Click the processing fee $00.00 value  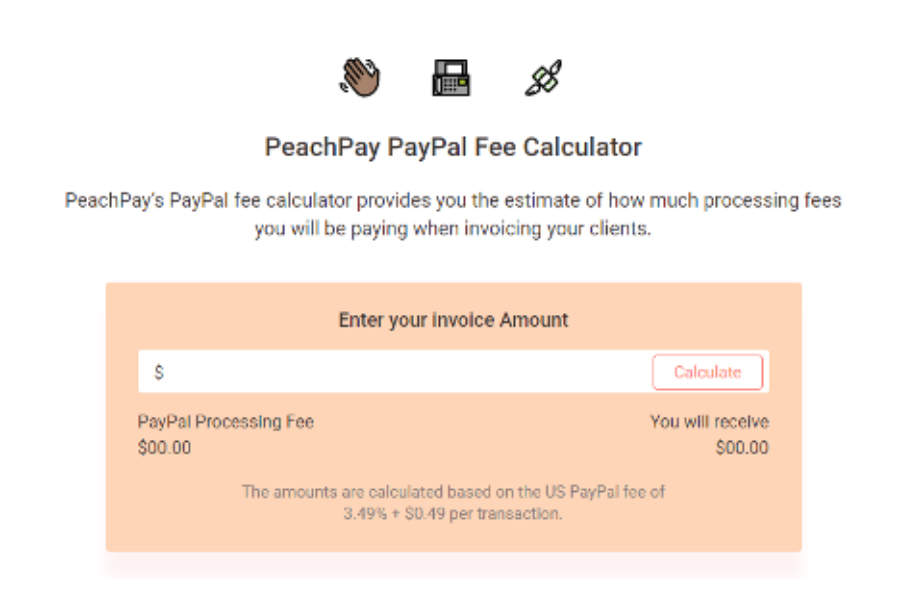pyautogui.click(x=164, y=448)
